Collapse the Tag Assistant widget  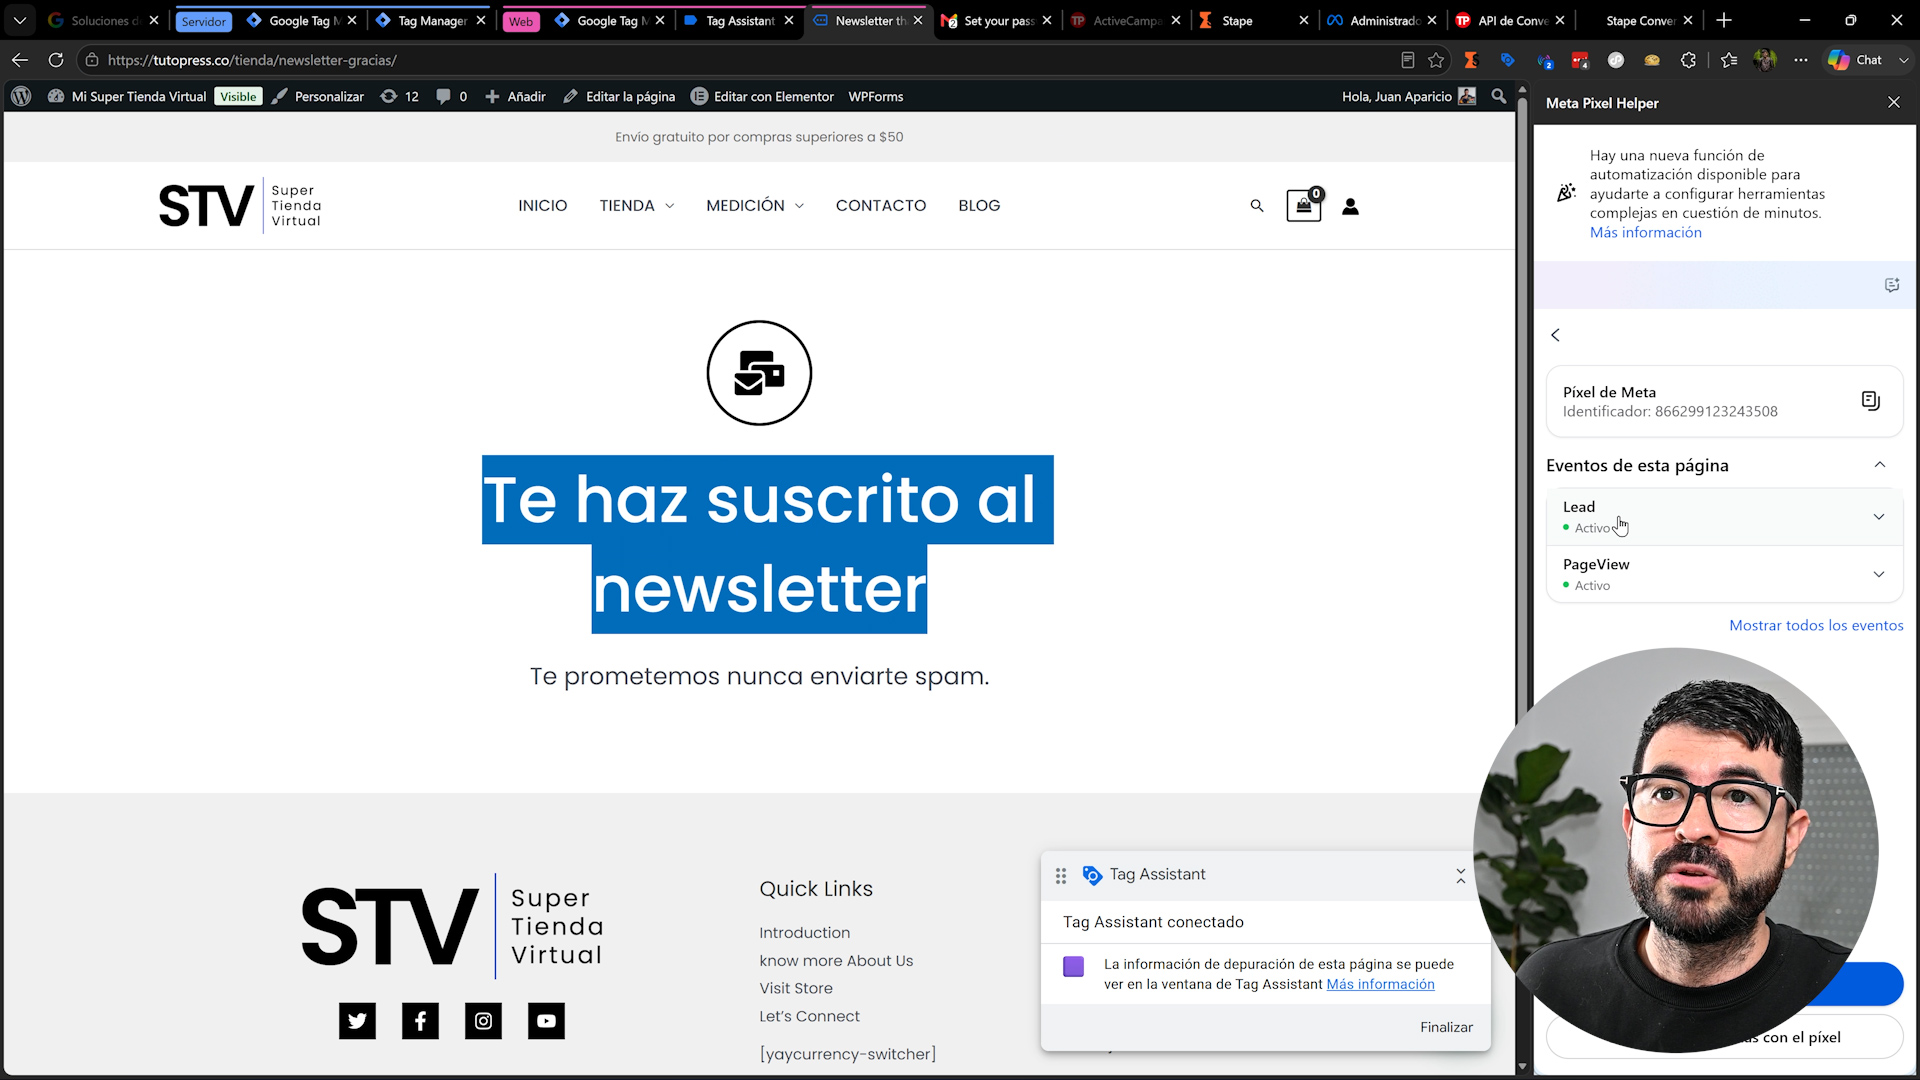click(1460, 875)
